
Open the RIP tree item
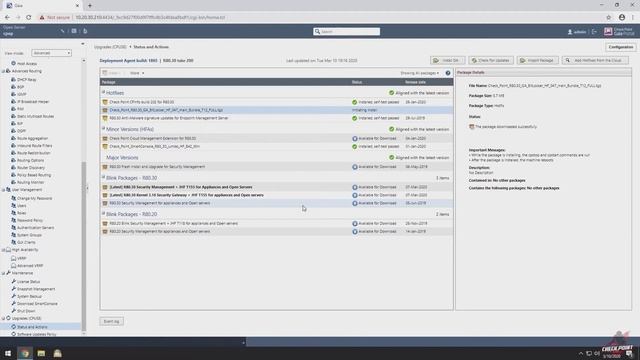tap(20, 124)
